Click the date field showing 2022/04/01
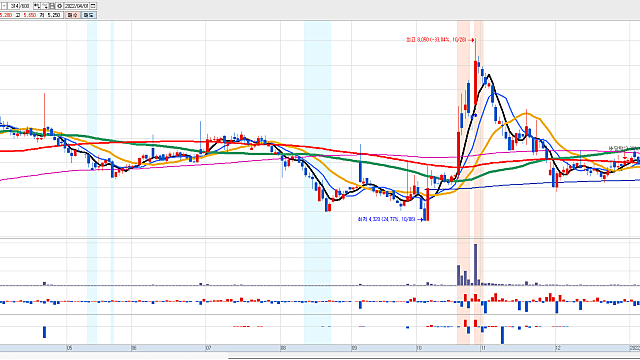This screenshot has width=640, height=360. pos(76,6)
